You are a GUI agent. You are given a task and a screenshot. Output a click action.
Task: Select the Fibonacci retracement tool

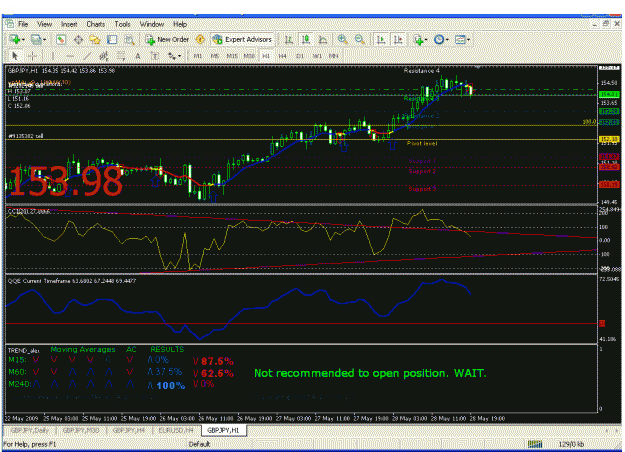tap(121, 56)
